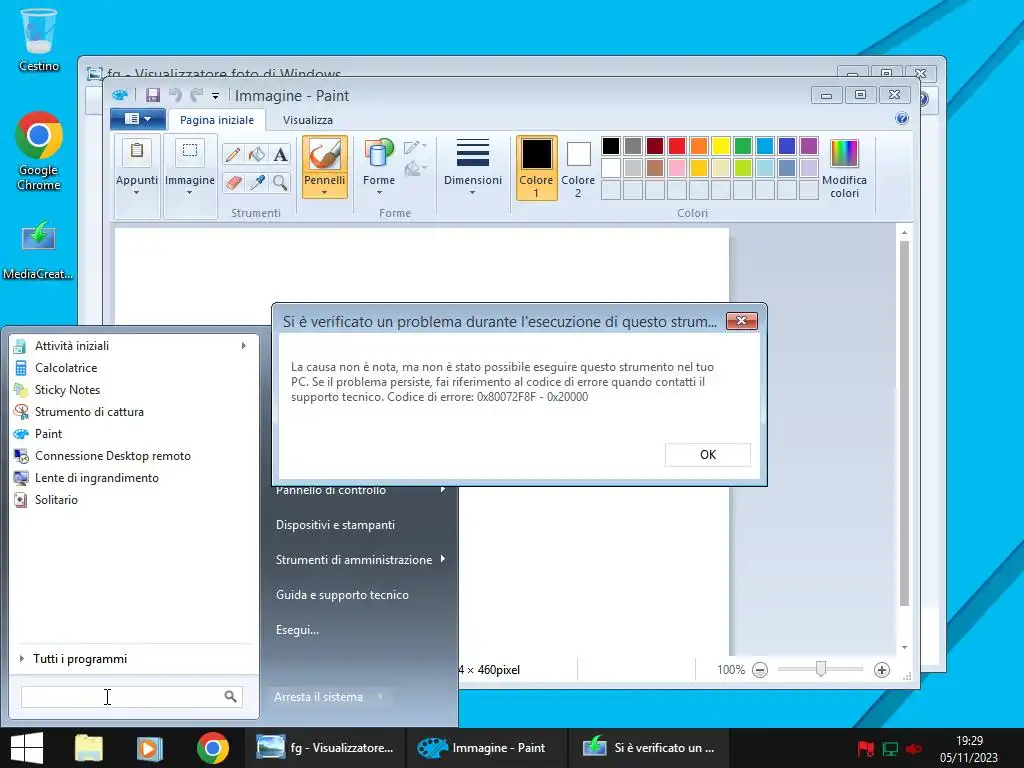Open File Explorer from taskbar
Image resolution: width=1024 pixels, height=768 pixels.
89,748
